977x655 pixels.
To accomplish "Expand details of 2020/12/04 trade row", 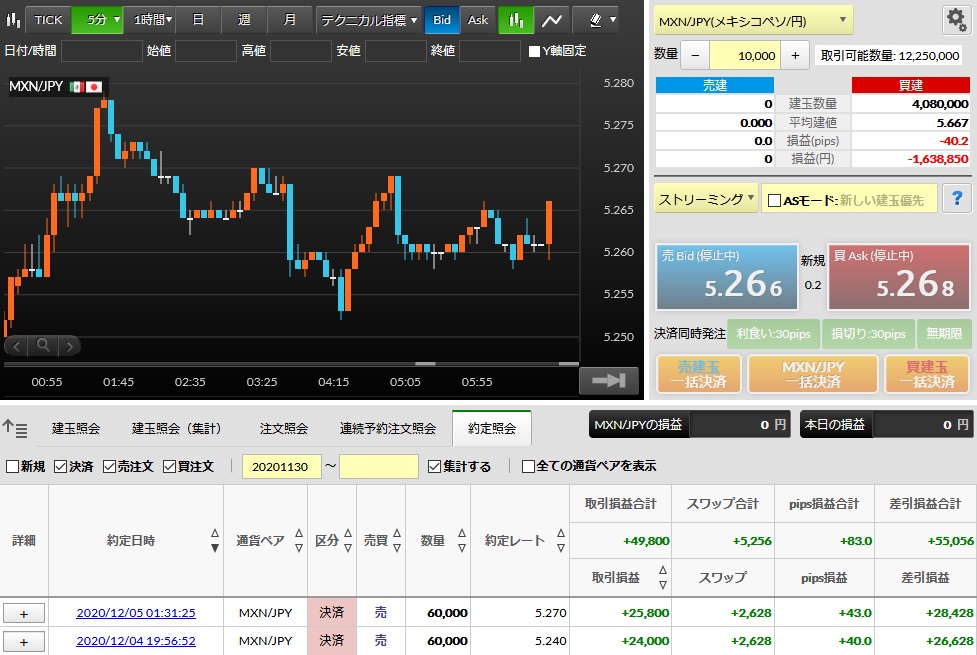I will pos(24,641).
